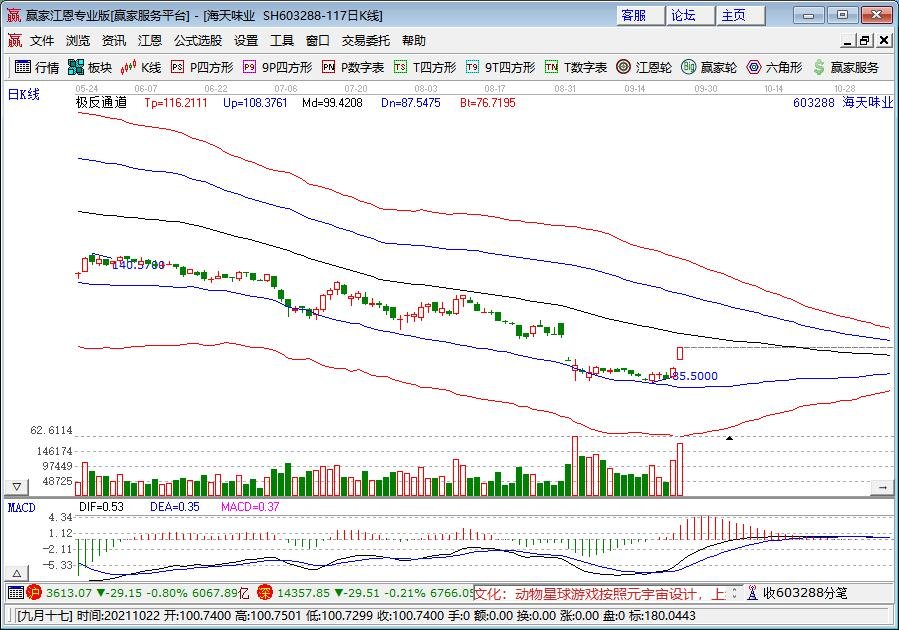The height and width of the screenshot is (630, 899).
Task: Click the DIF=0.53 value
Action: click(101, 507)
